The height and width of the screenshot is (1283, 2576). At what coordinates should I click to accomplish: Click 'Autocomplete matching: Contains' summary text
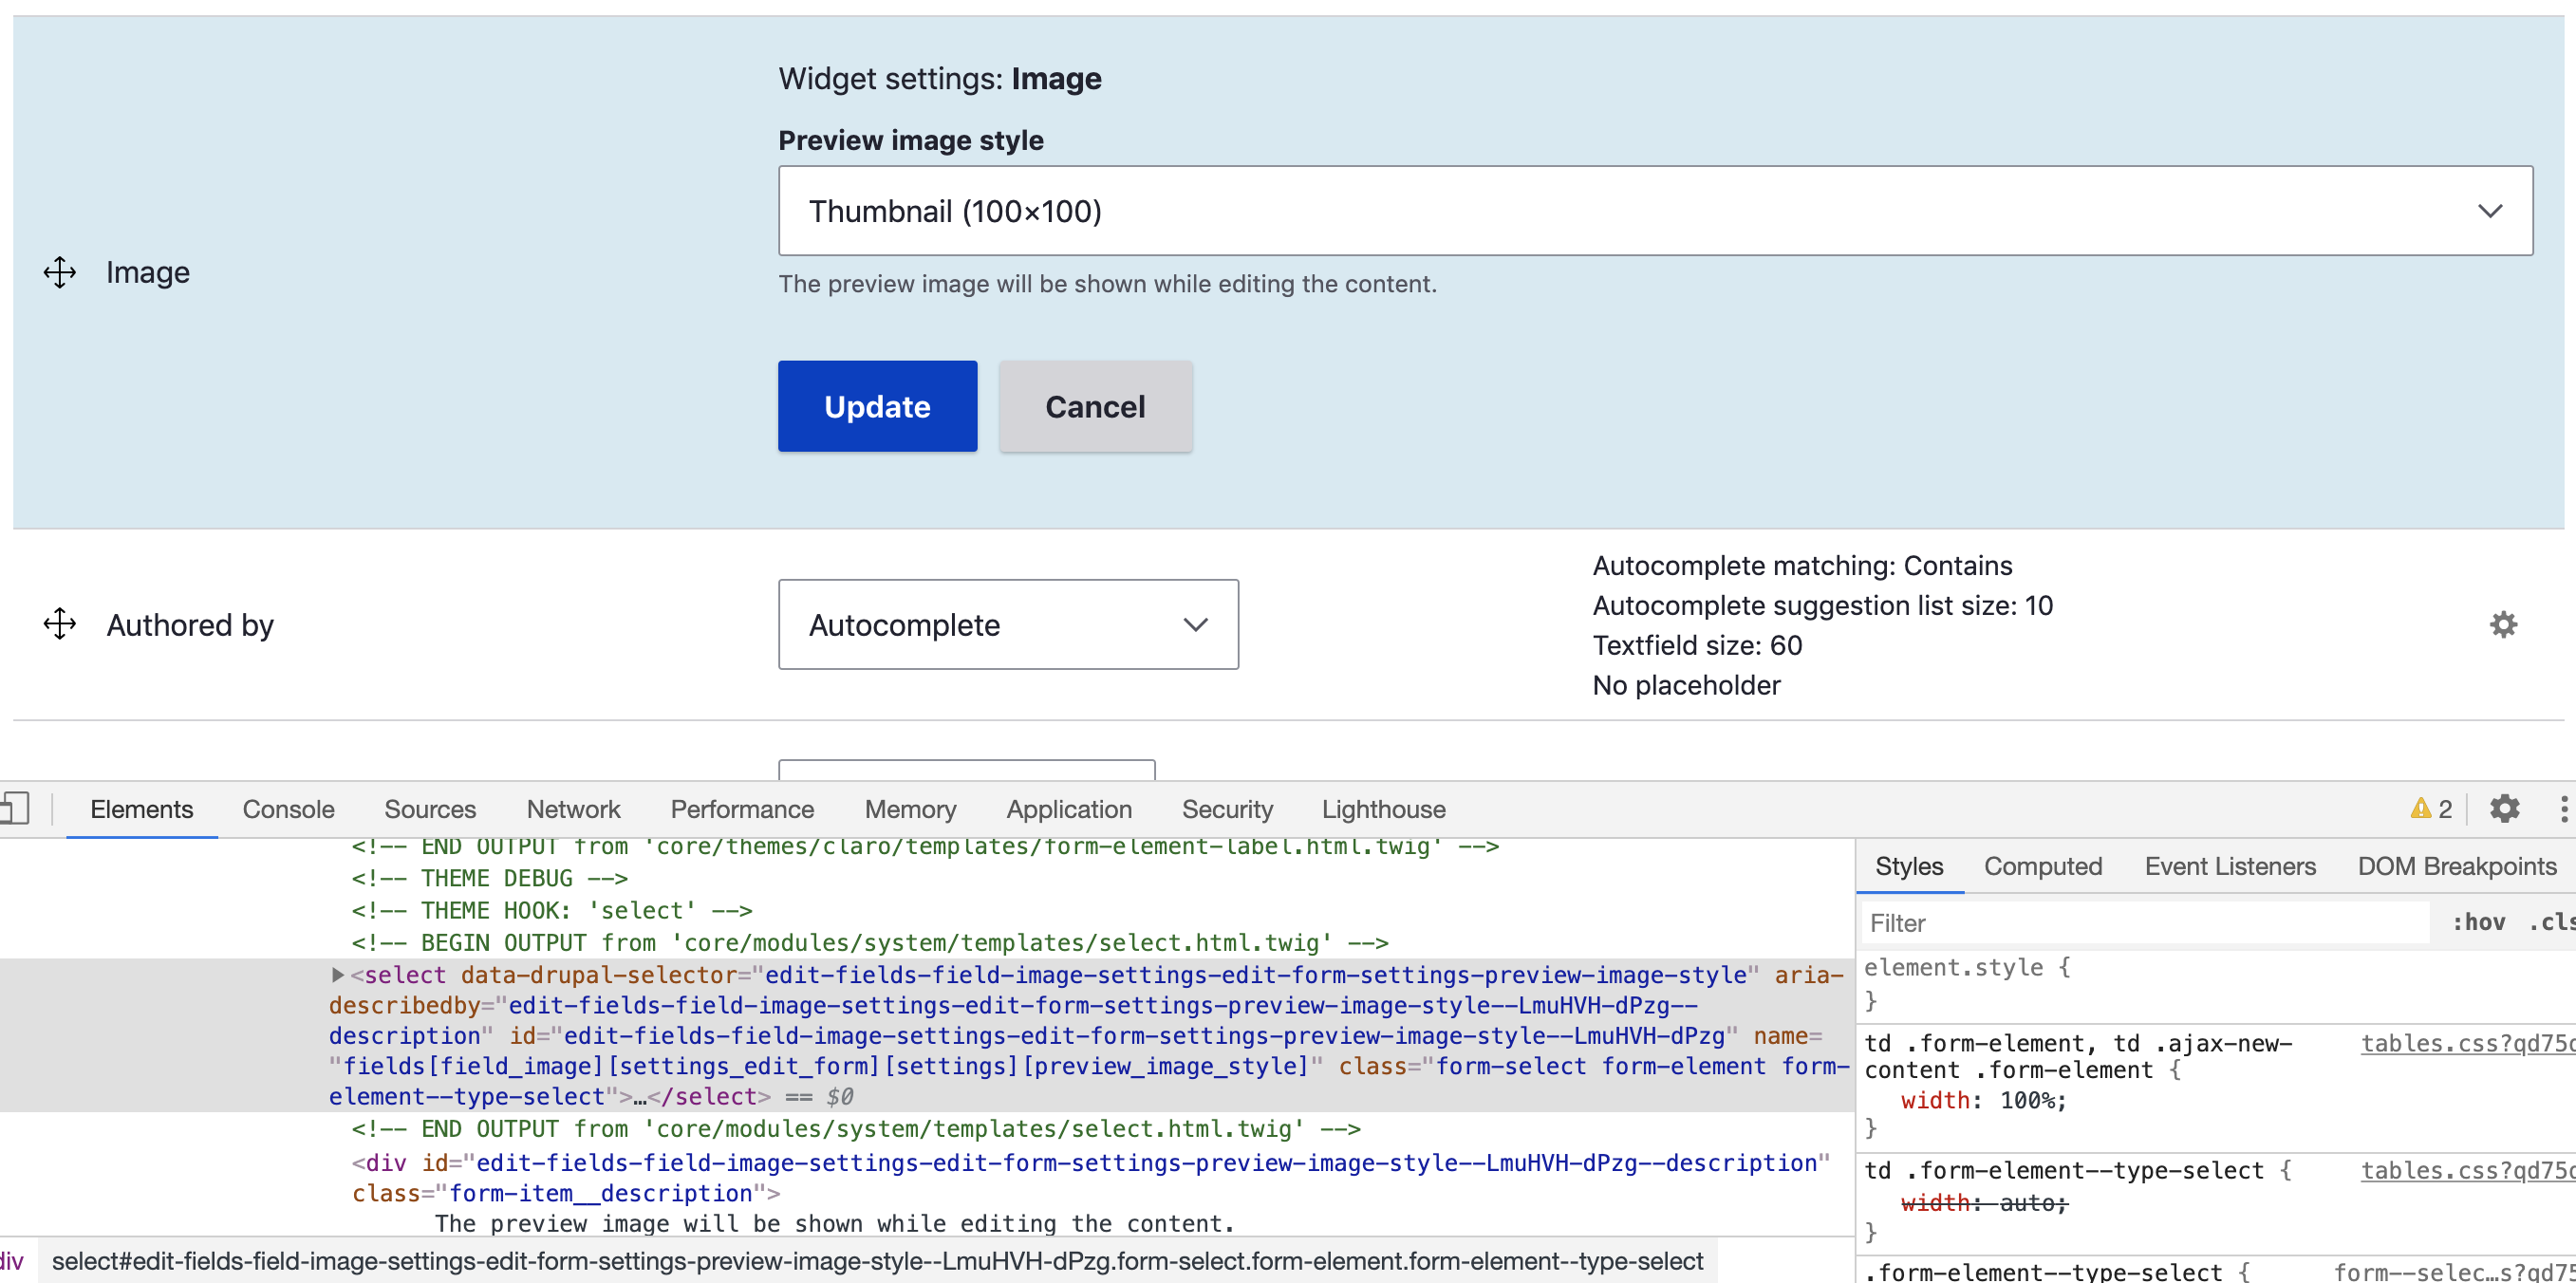[x=1802, y=565]
